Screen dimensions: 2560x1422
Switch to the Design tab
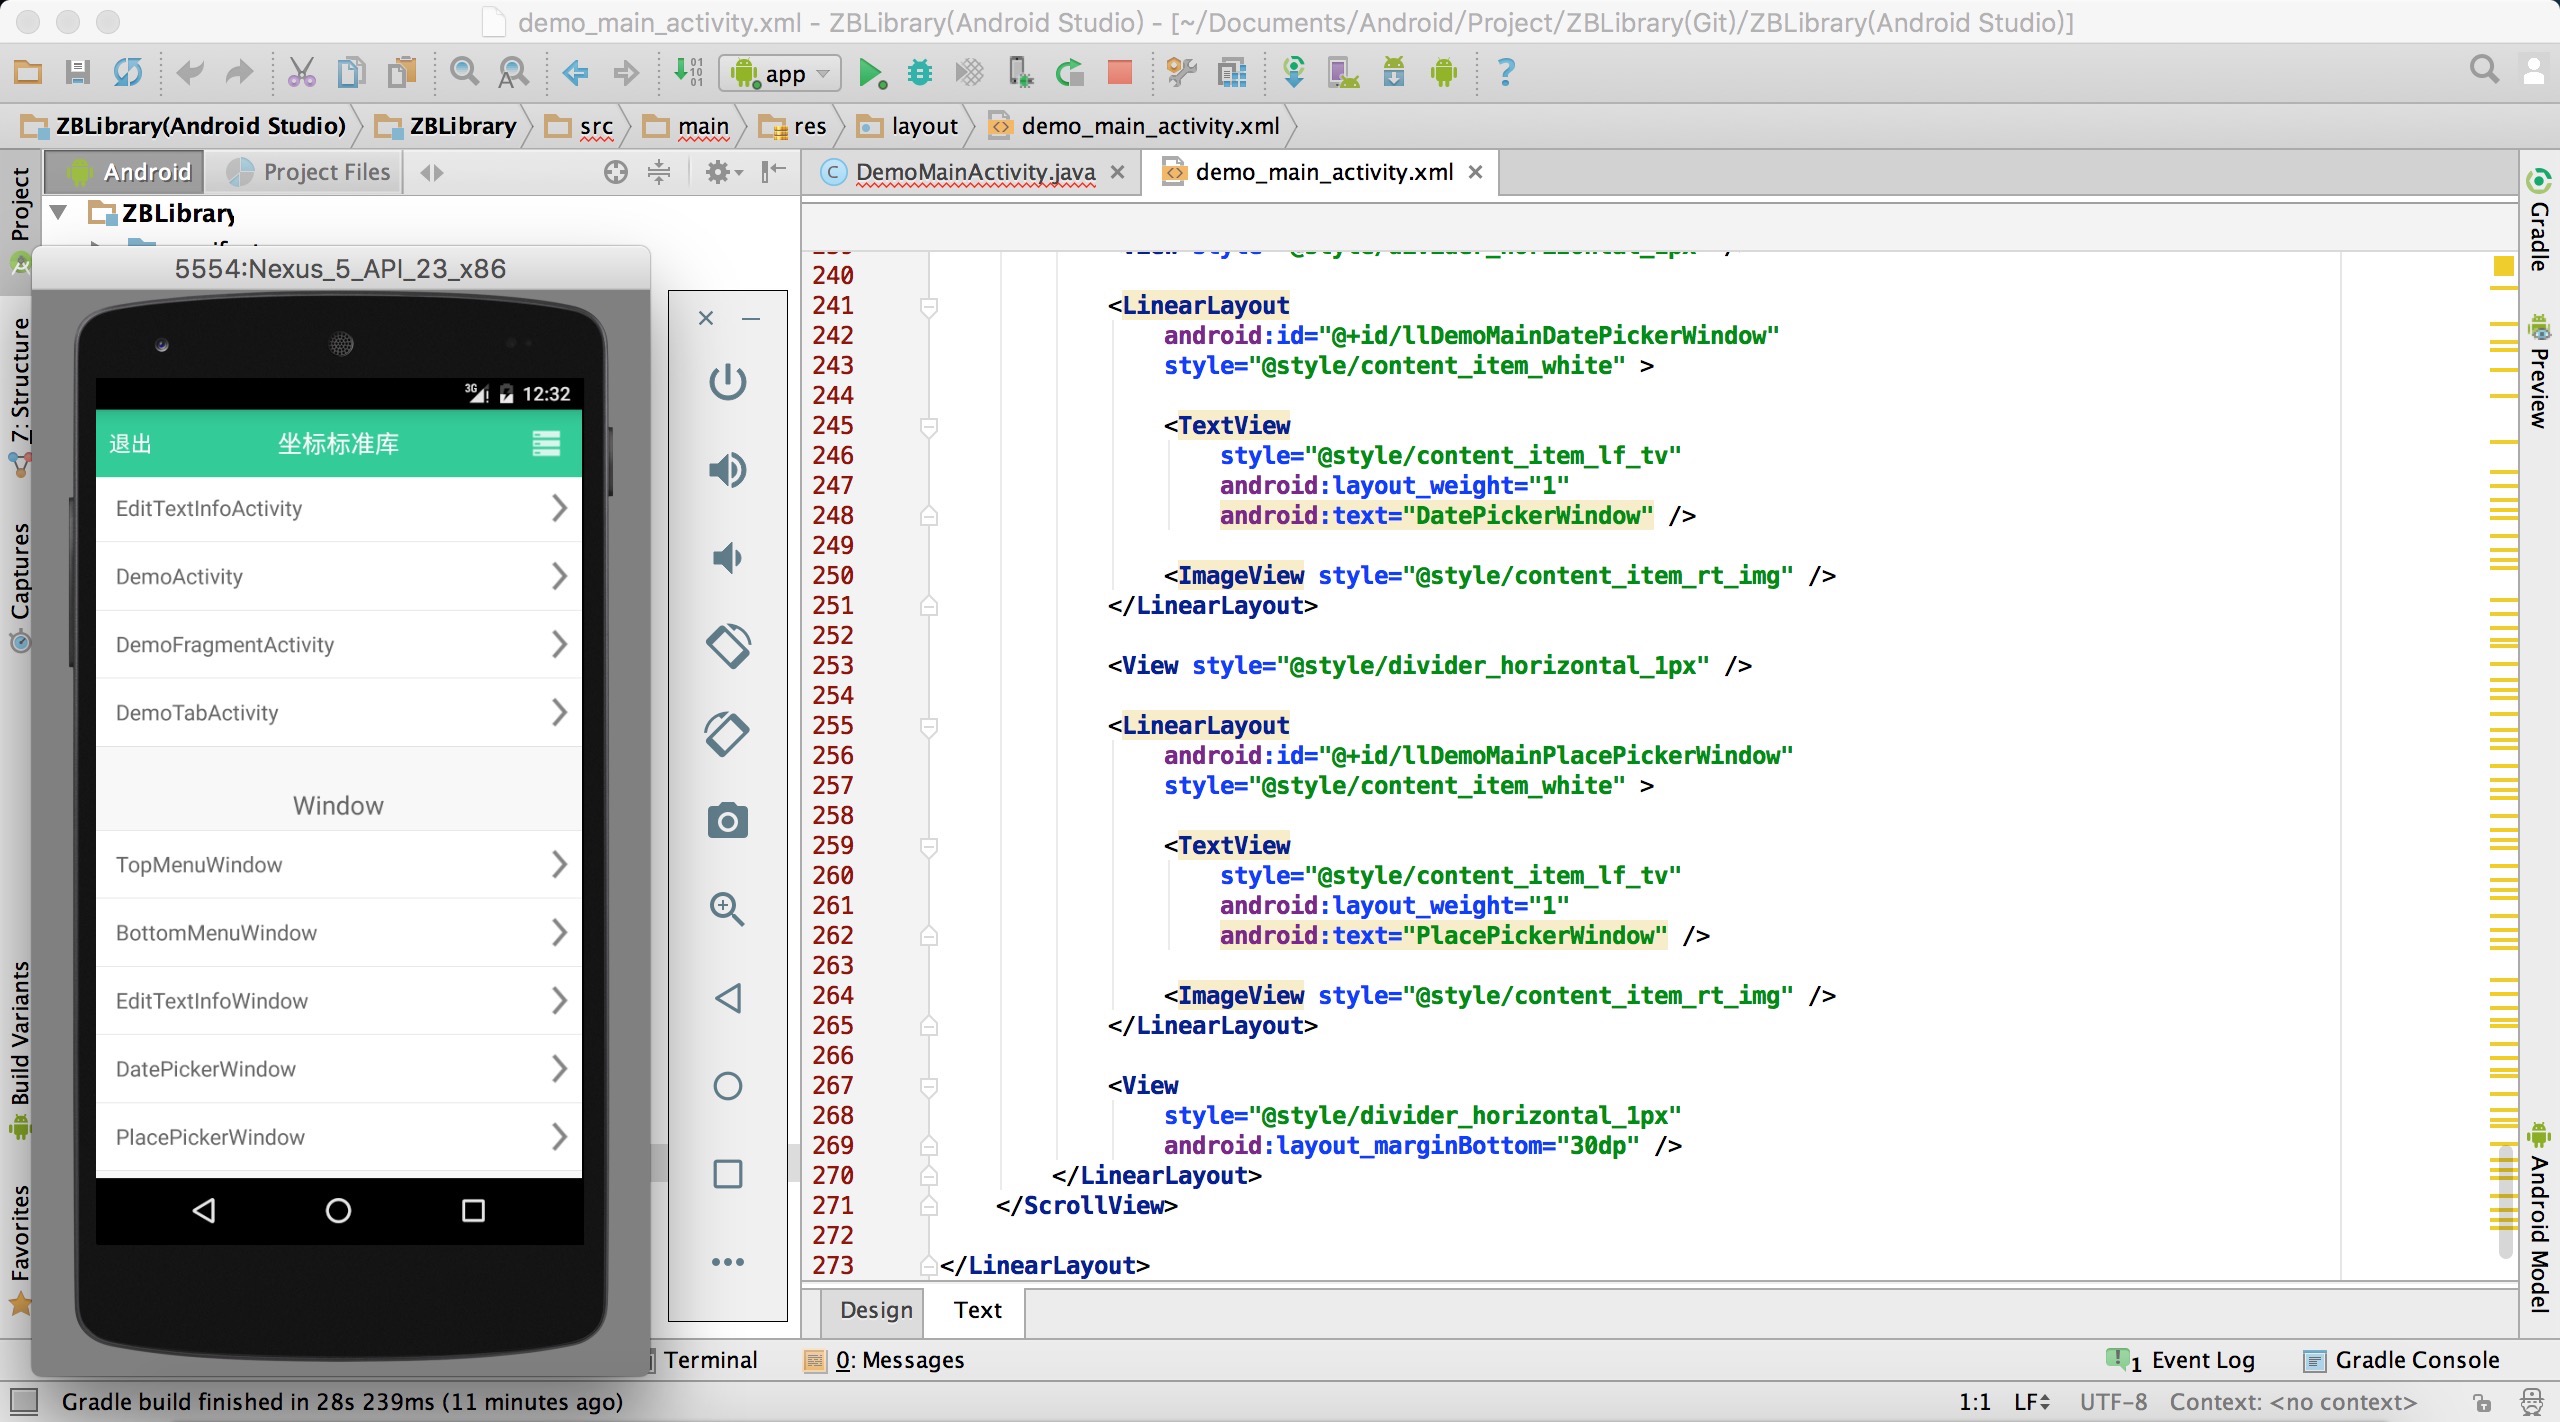872,1308
